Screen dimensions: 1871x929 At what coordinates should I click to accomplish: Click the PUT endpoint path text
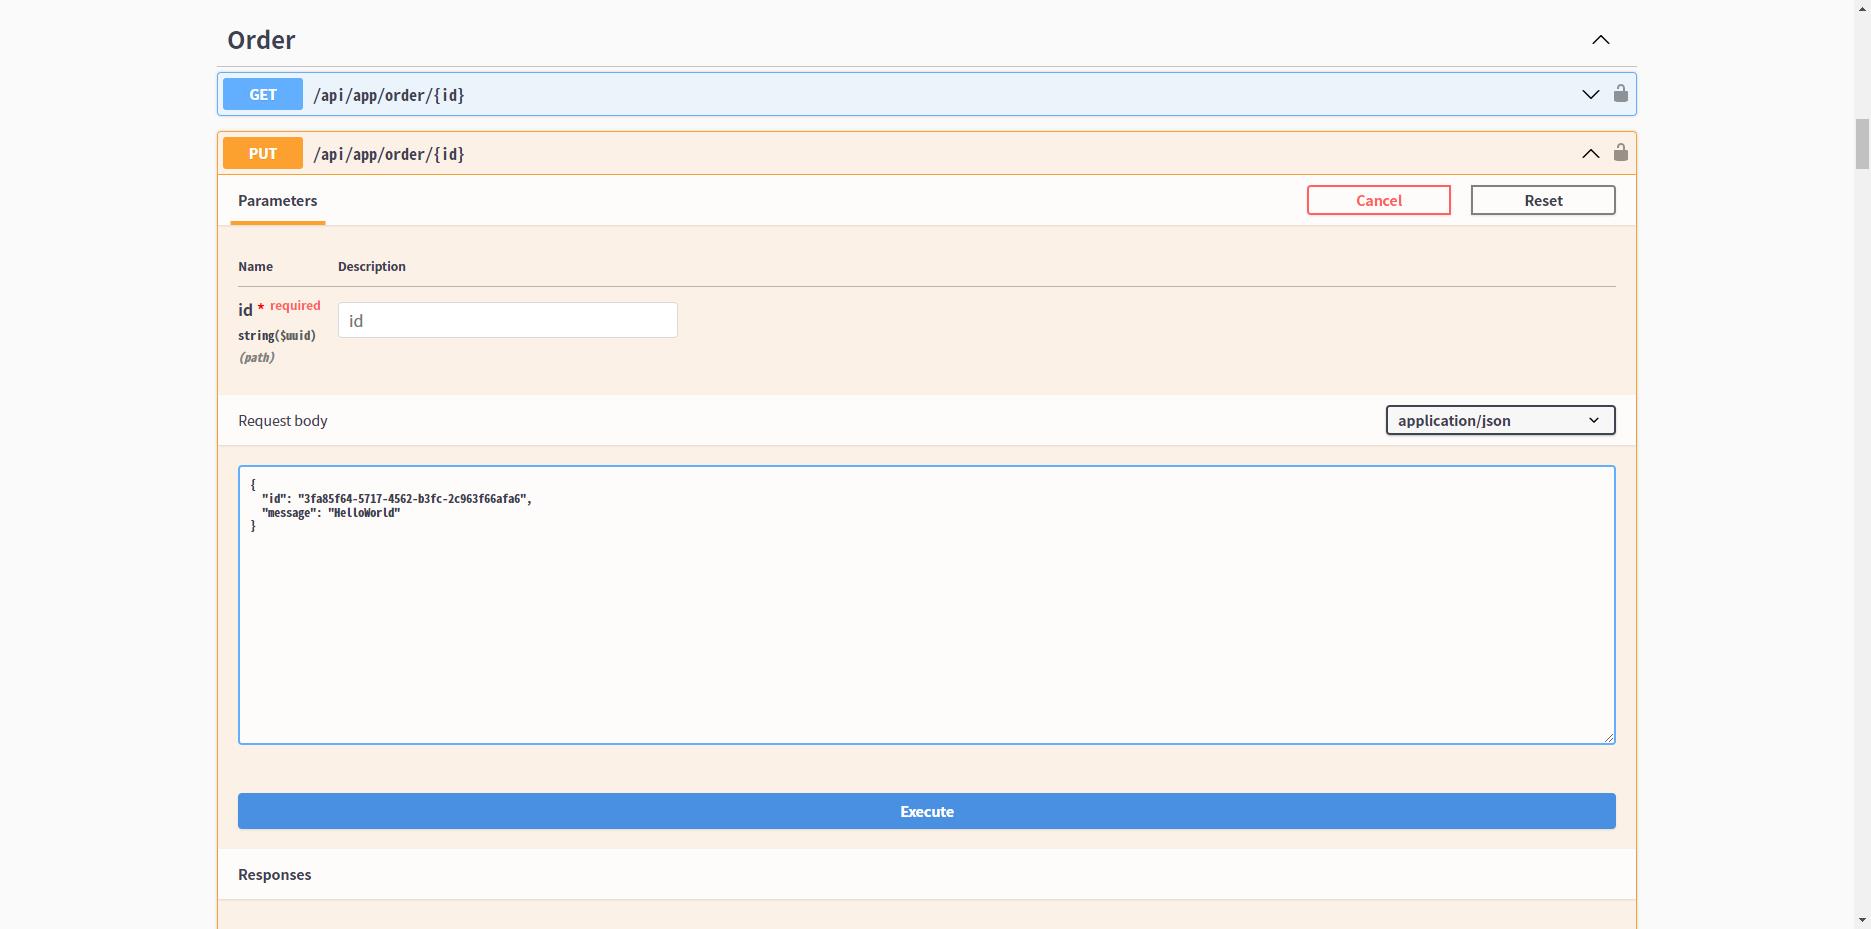pos(390,154)
